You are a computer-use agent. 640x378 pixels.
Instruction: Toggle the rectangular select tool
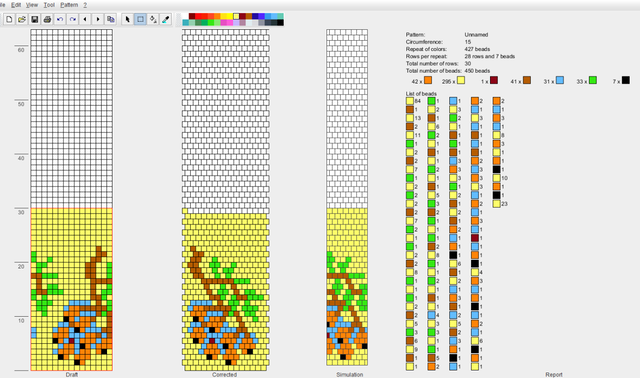pyautogui.click(x=140, y=19)
